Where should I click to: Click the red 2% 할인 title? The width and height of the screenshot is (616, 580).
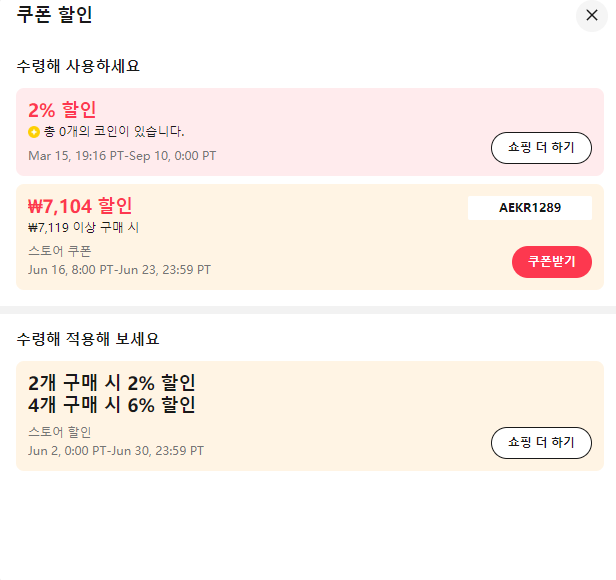(62, 110)
